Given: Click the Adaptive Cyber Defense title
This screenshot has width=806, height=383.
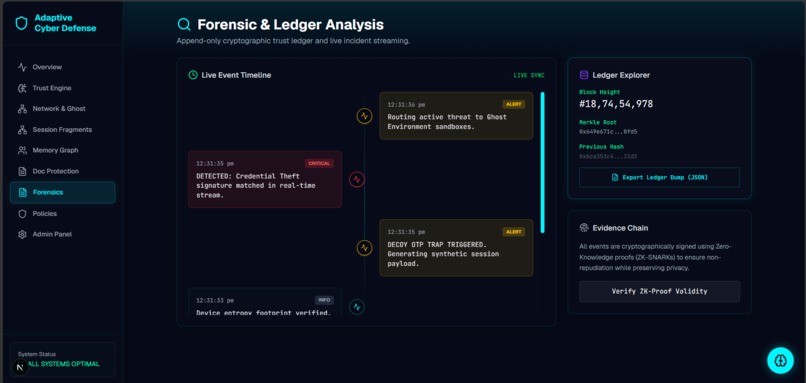Looking at the screenshot, I should pos(65,23).
